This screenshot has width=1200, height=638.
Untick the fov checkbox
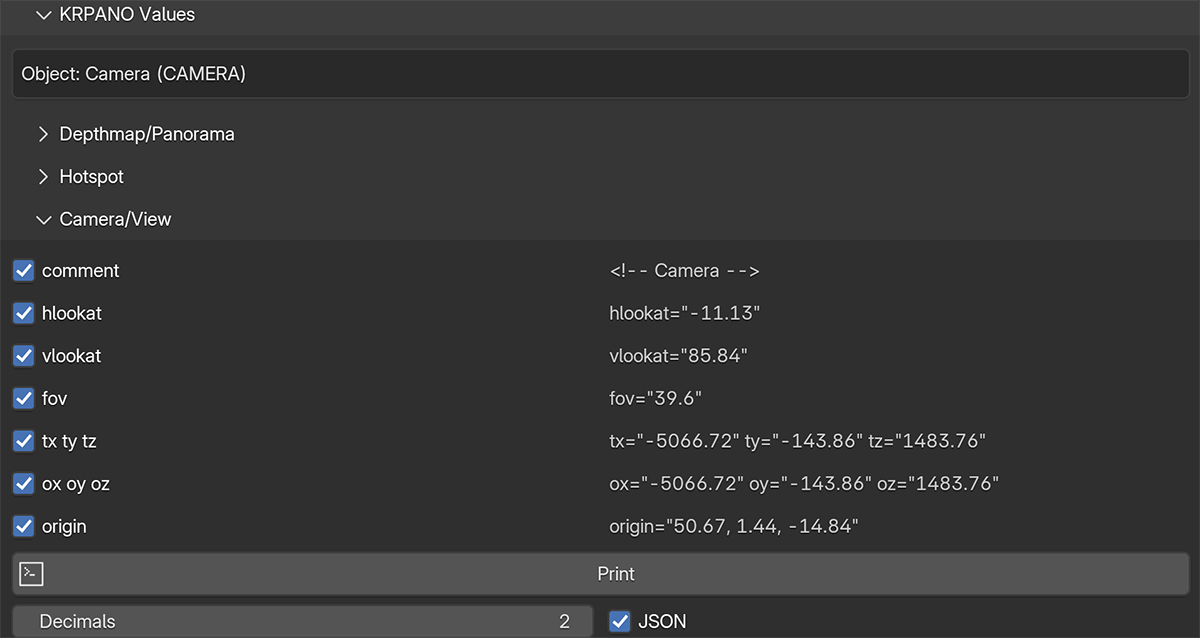click(x=24, y=398)
